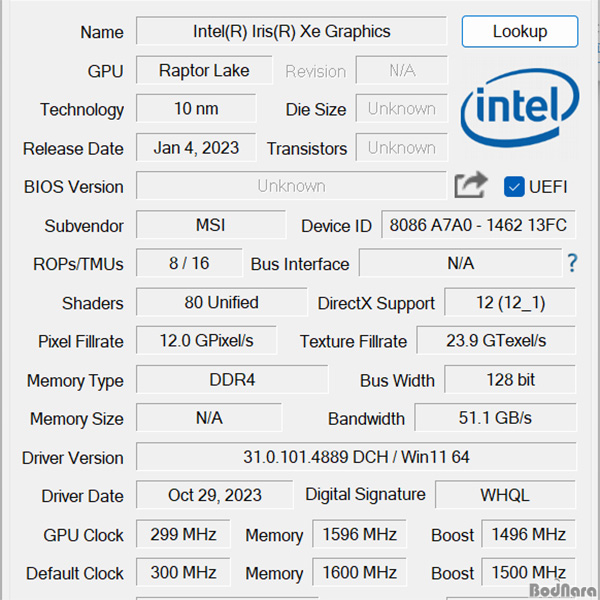Click the ROPs/TMUs value 8 / 16
Image resolution: width=600 pixels, height=600 pixels.
[x=189, y=263]
